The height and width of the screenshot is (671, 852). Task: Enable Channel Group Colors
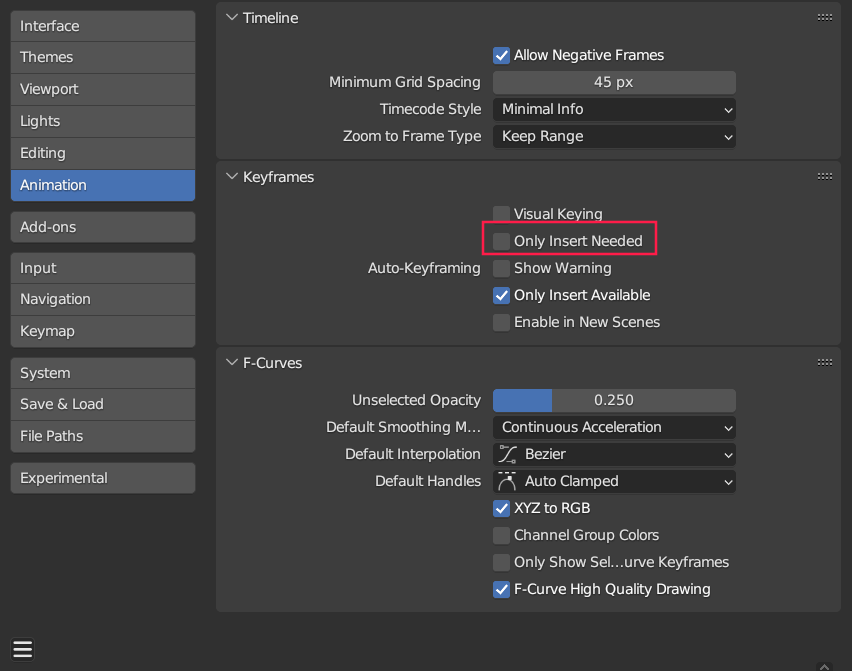click(501, 535)
